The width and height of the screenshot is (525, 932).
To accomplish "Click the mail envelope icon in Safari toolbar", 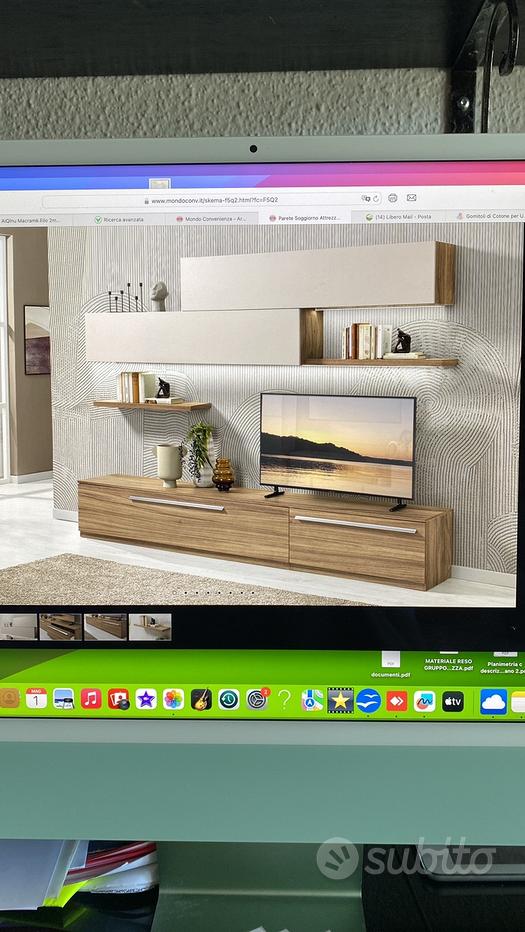I will click(x=411, y=197).
